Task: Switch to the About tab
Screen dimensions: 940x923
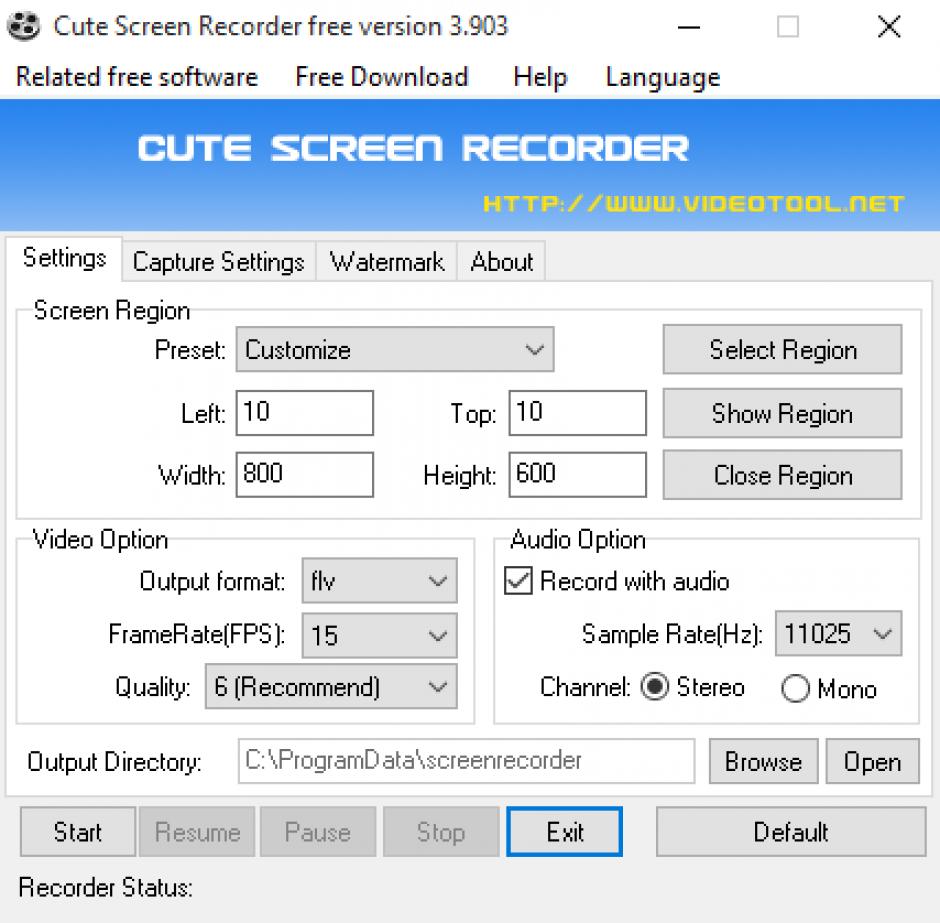Action: 502,262
